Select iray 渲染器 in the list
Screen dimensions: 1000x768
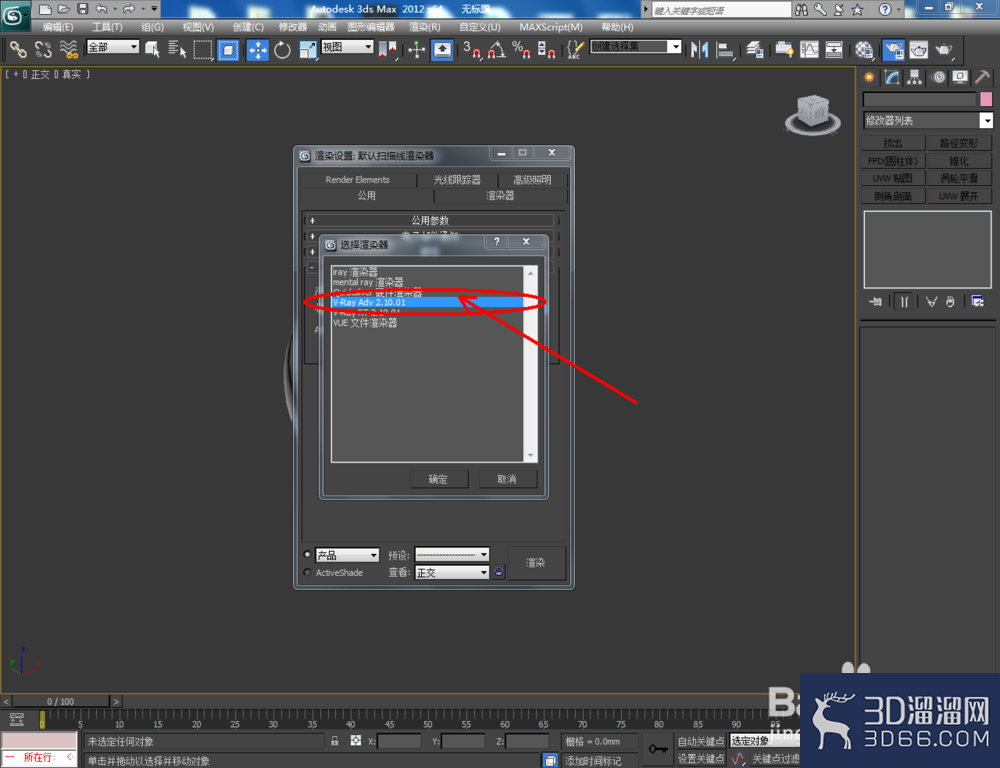point(427,272)
